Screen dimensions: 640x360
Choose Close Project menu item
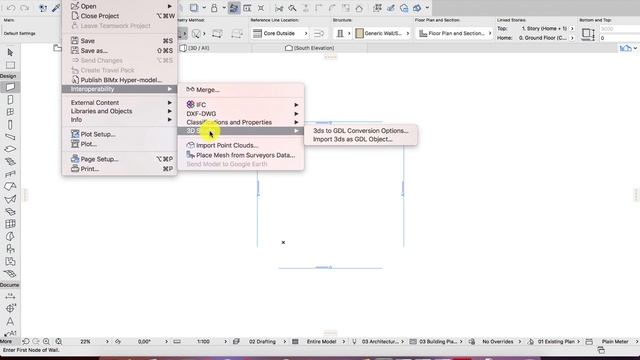pos(119,16)
